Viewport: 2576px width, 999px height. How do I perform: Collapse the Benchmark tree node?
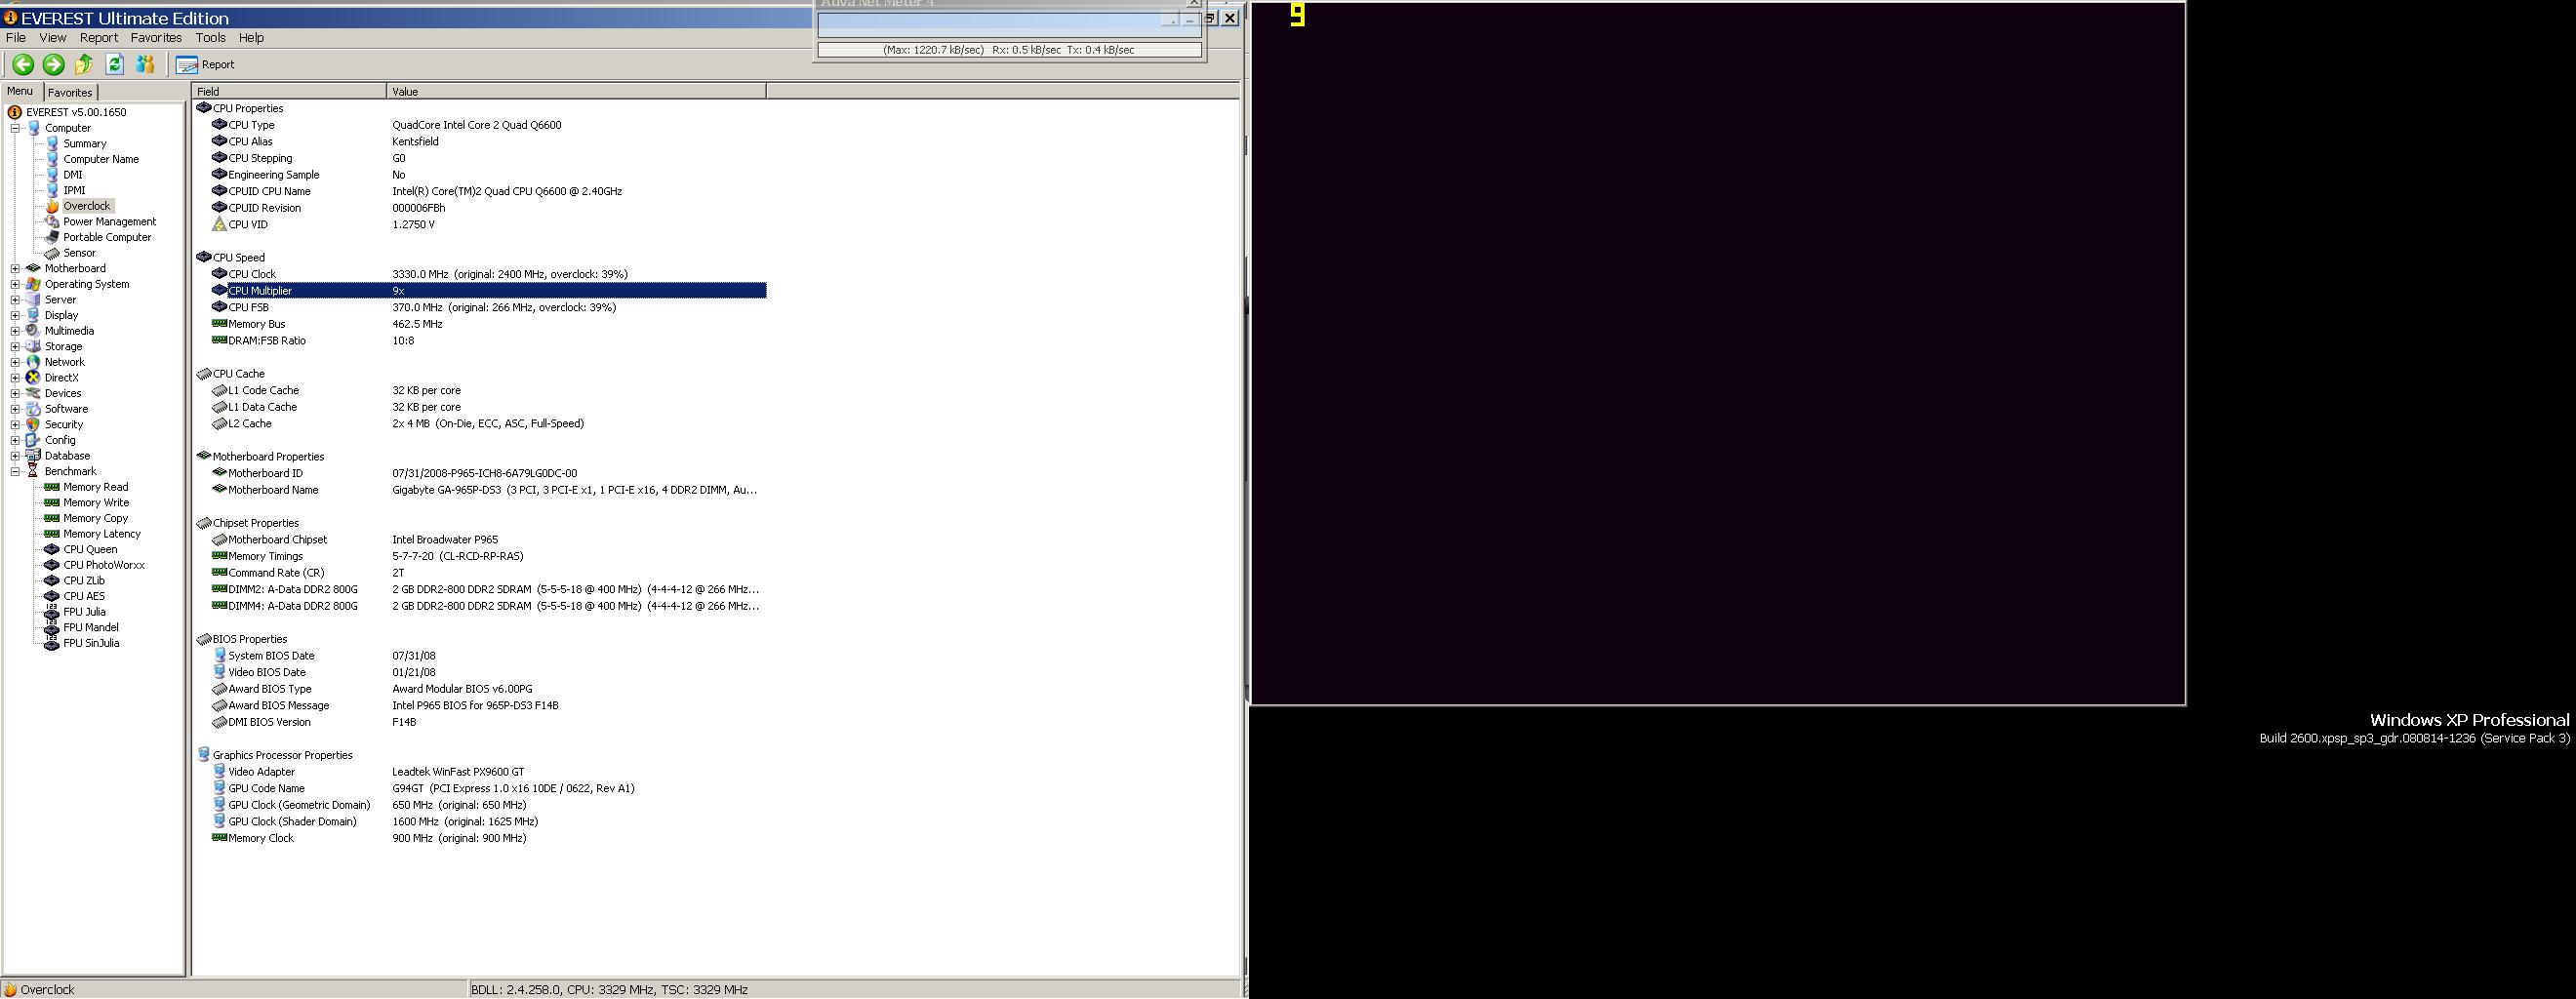(15, 471)
